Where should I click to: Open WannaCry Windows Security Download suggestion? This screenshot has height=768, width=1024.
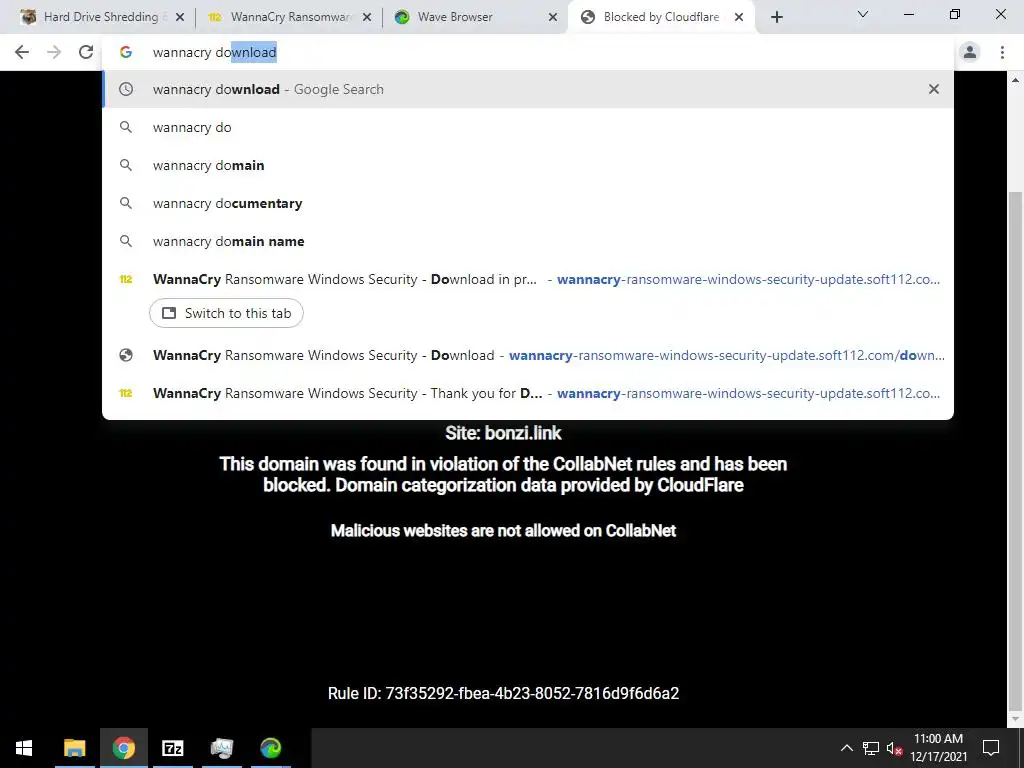point(528,355)
